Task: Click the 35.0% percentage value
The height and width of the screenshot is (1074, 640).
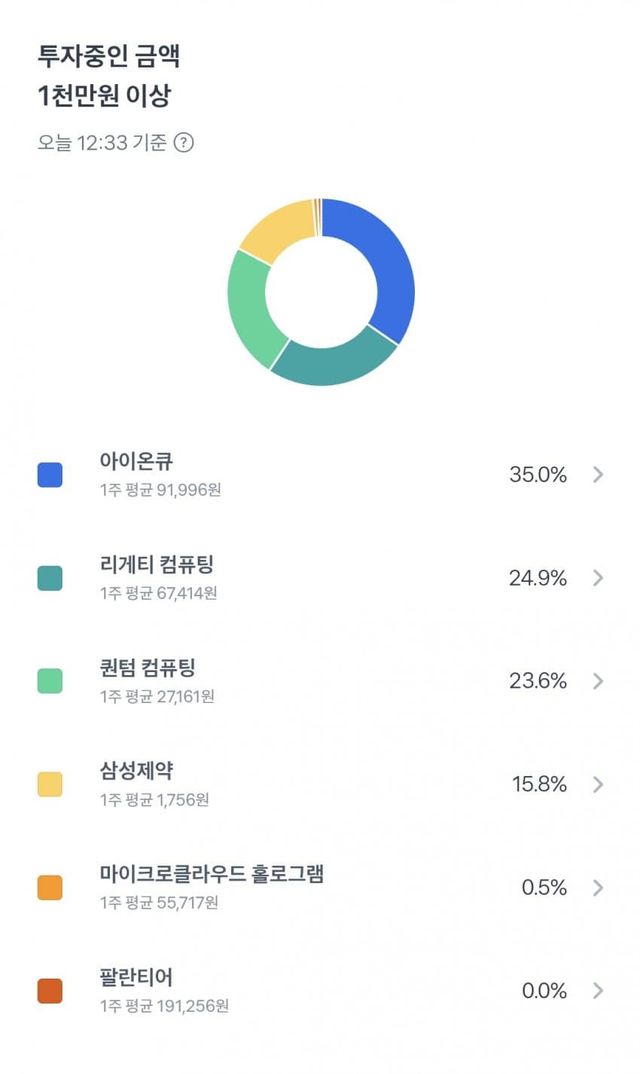Action: tap(538, 475)
